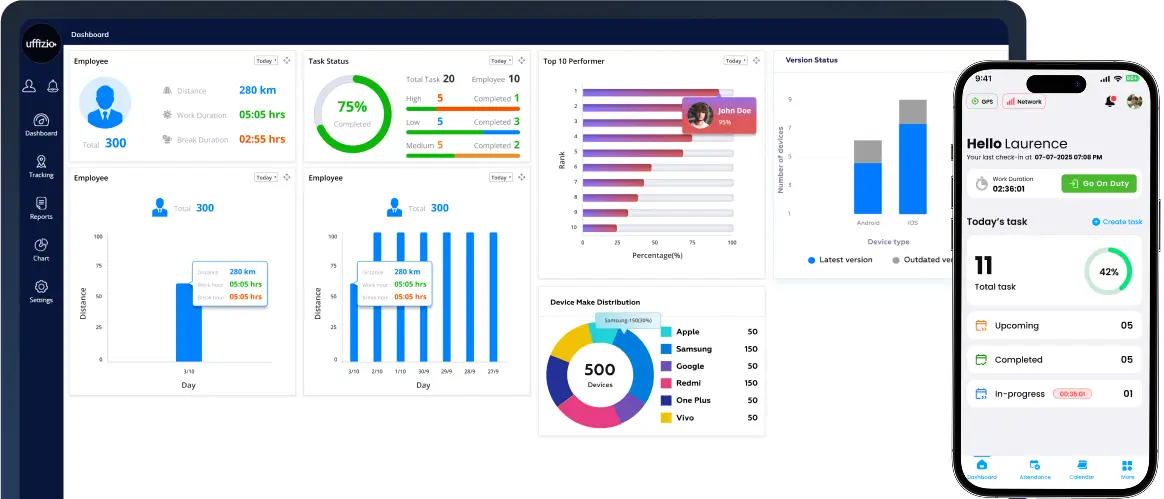1164x499 pixels.
Task: Click the Samsung color swatch in legend
Action: click(x=666, y=349)
